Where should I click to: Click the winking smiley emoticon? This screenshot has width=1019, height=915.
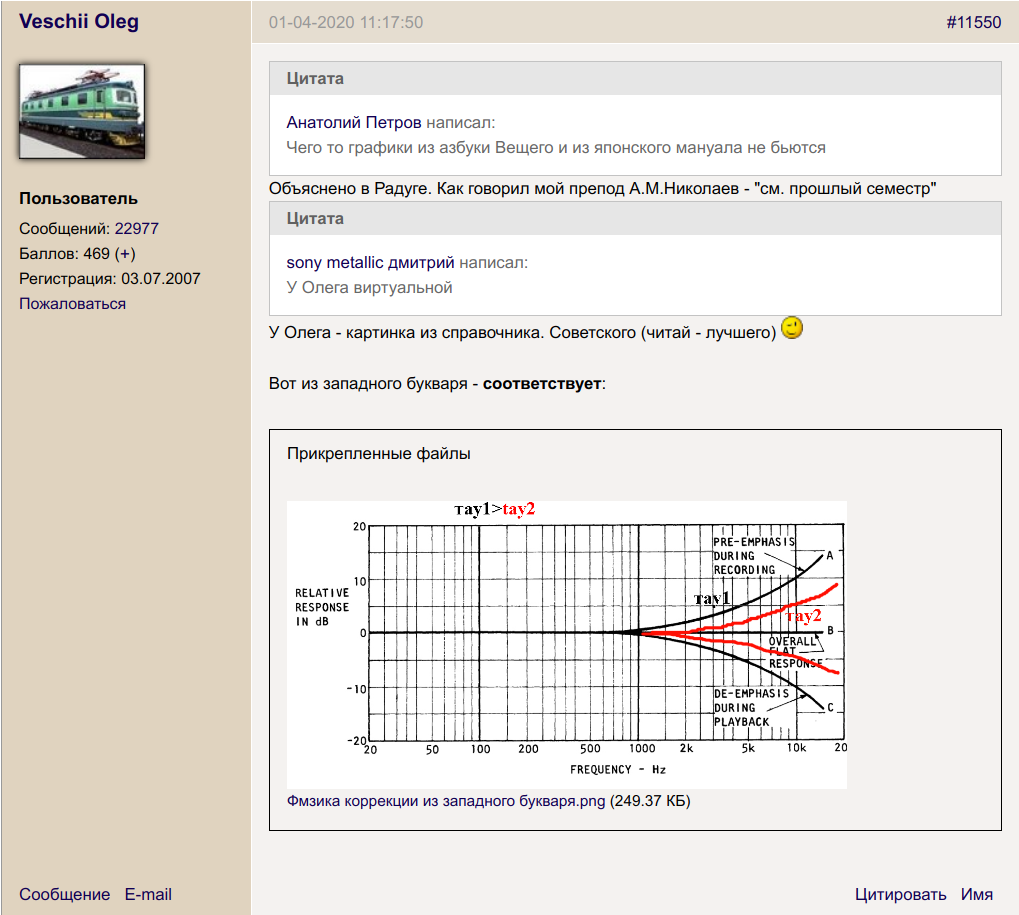pos(792,329)
